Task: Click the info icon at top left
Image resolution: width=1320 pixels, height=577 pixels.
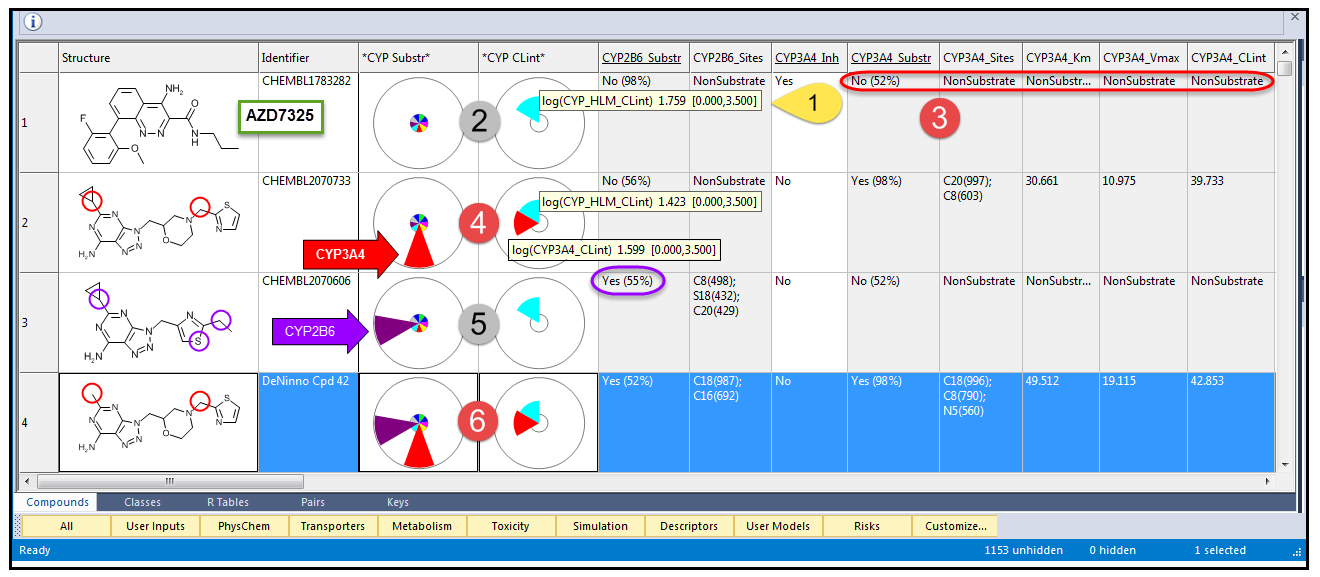Action: coord(32,22)
